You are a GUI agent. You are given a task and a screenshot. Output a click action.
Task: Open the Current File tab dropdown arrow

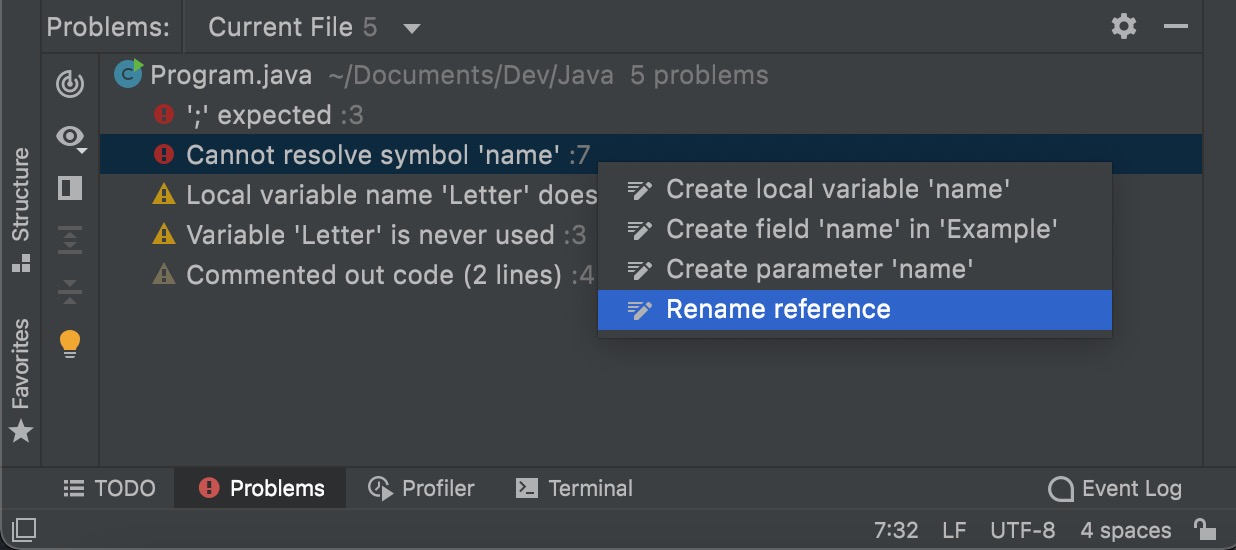click(x=412, y=28)
